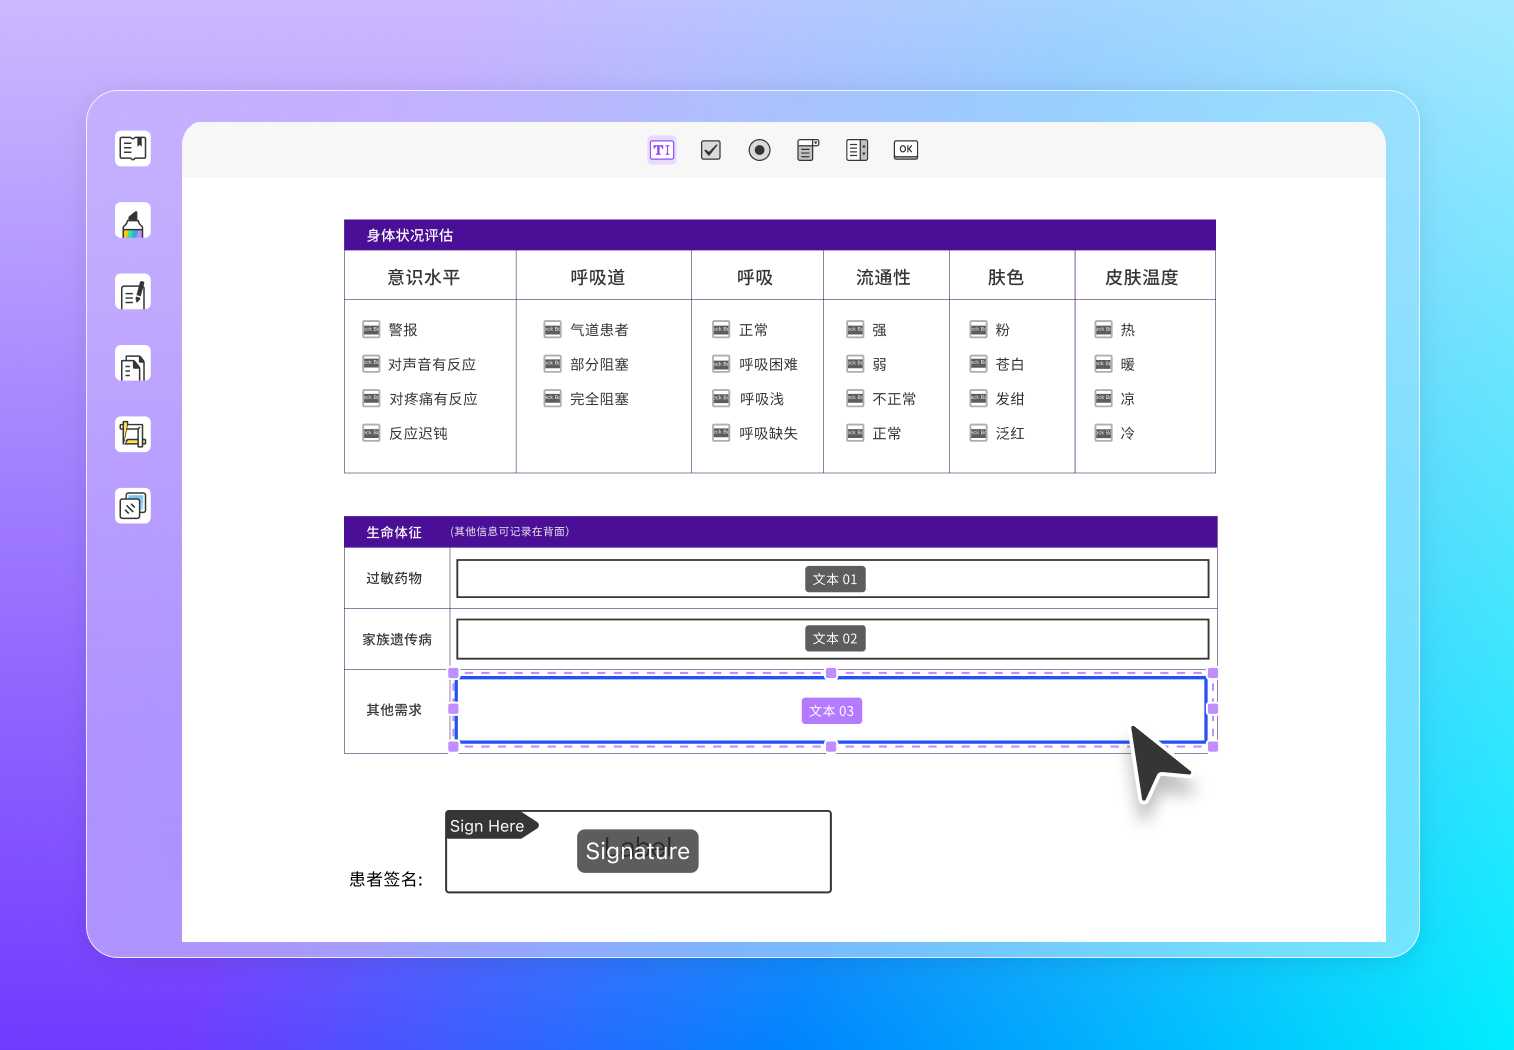Select the OK Button form tool in the toolbar
This screenshot has width=1514, height=1050.
point(906,150)
